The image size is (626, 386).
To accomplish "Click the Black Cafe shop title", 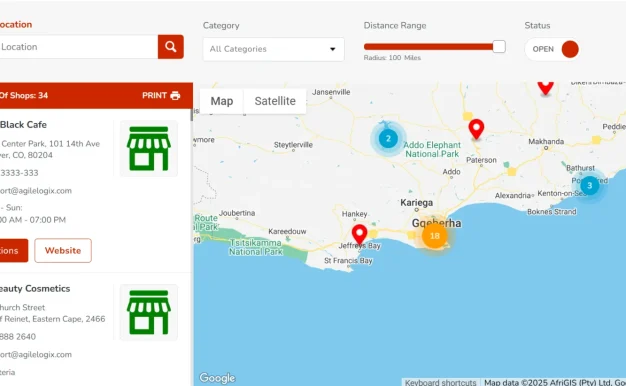I will tap(23, 125).
